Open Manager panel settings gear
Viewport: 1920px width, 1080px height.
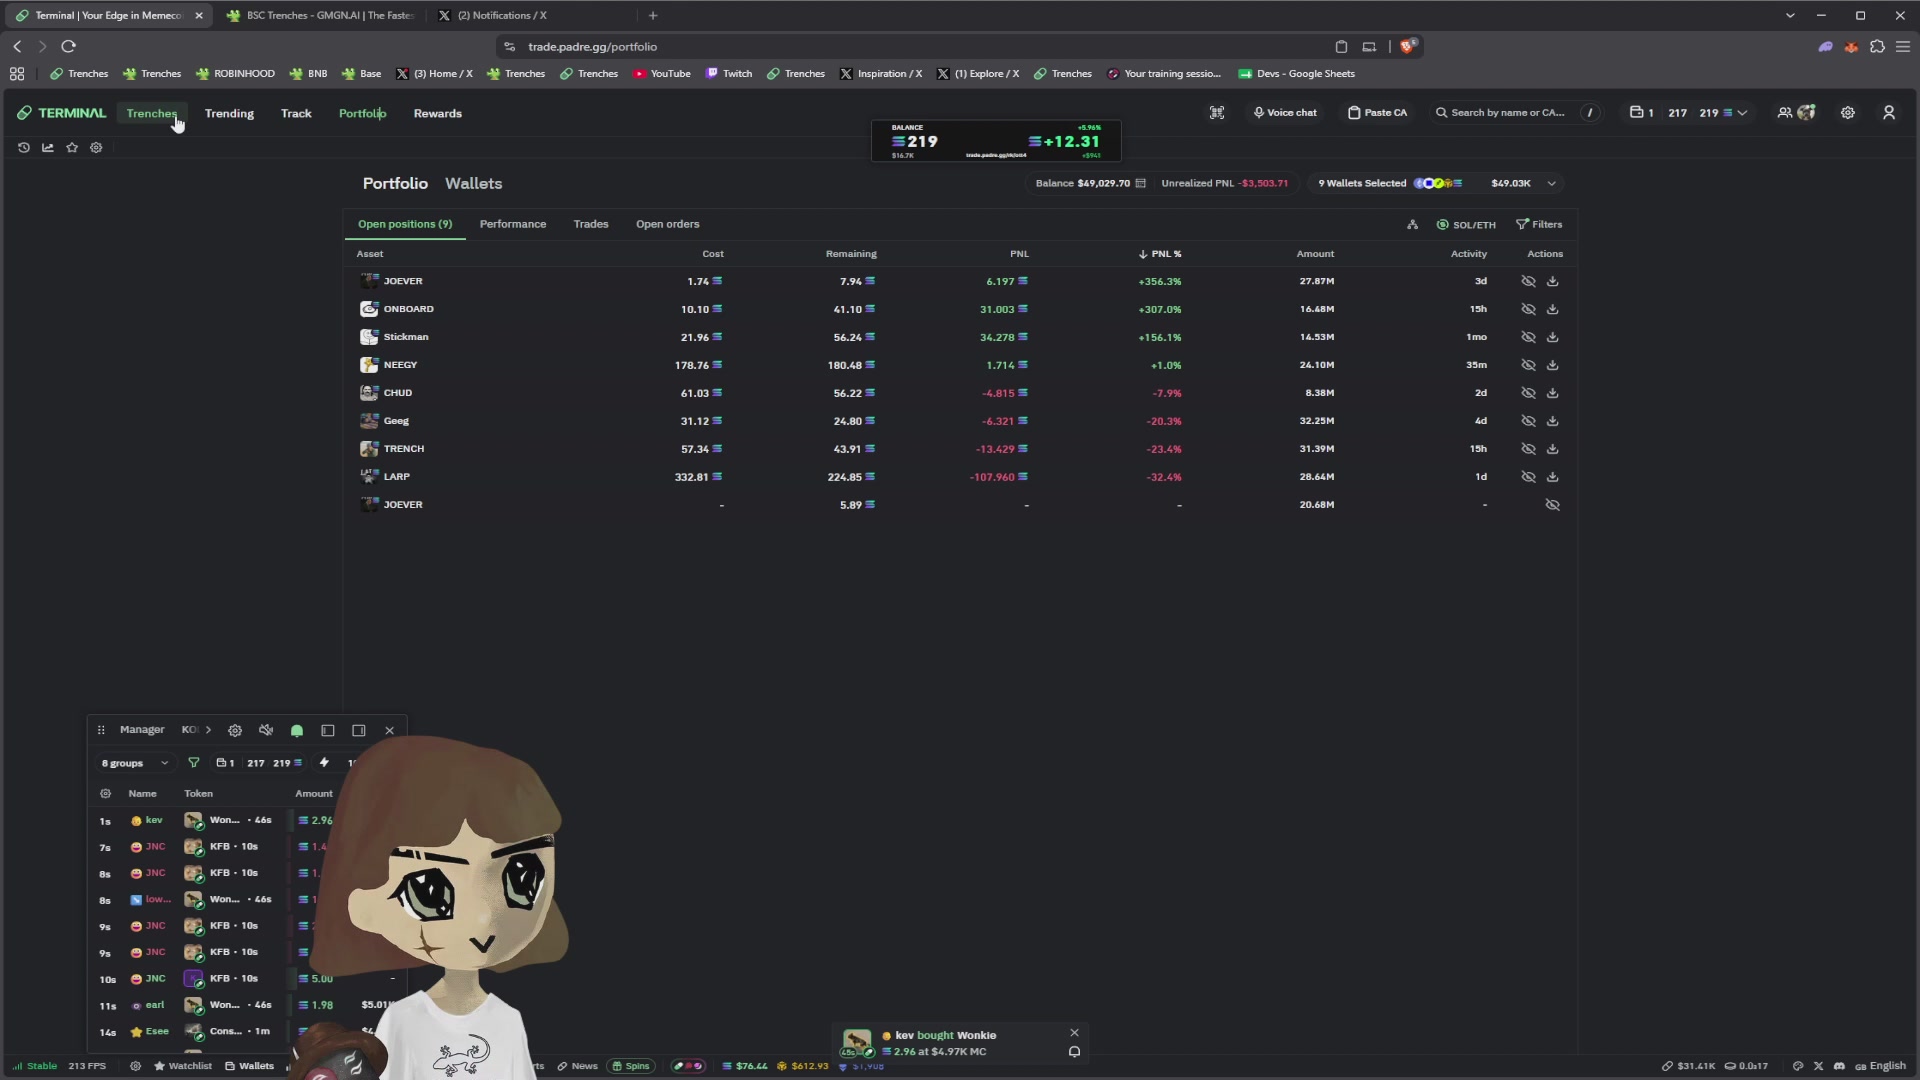[235, 730]
